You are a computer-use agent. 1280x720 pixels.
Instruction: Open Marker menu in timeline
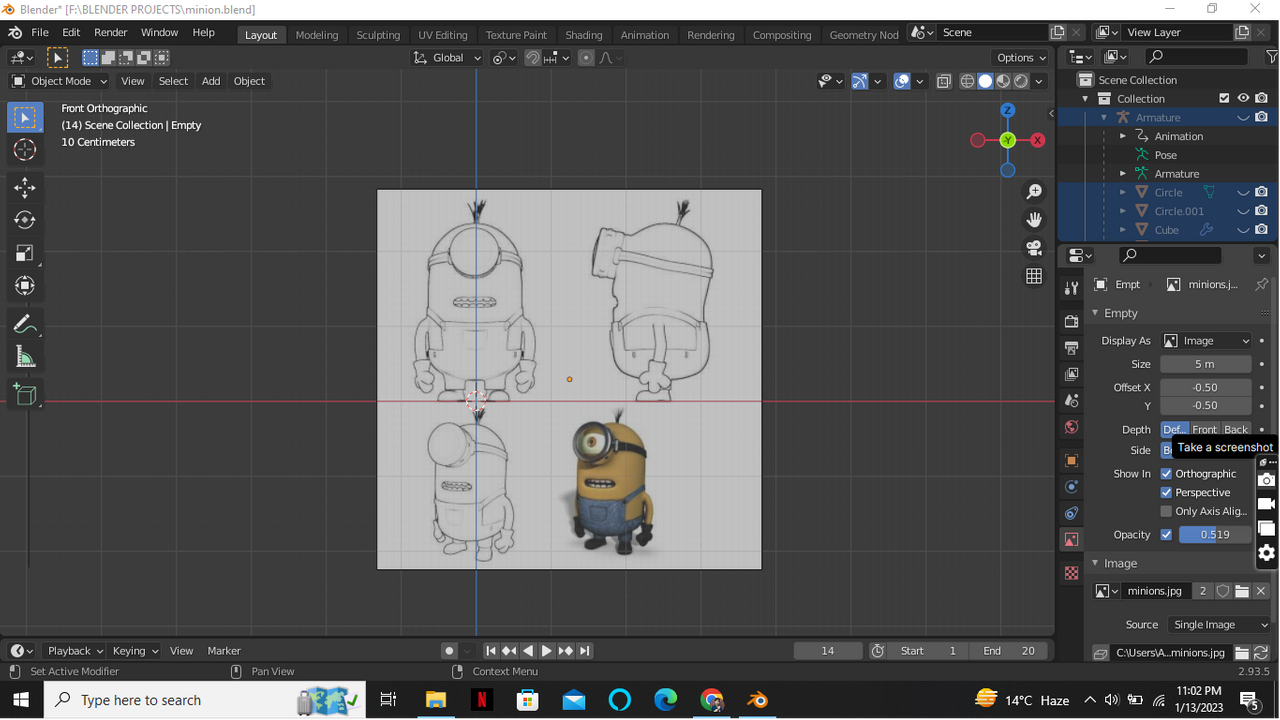click(x=224, y=651)
